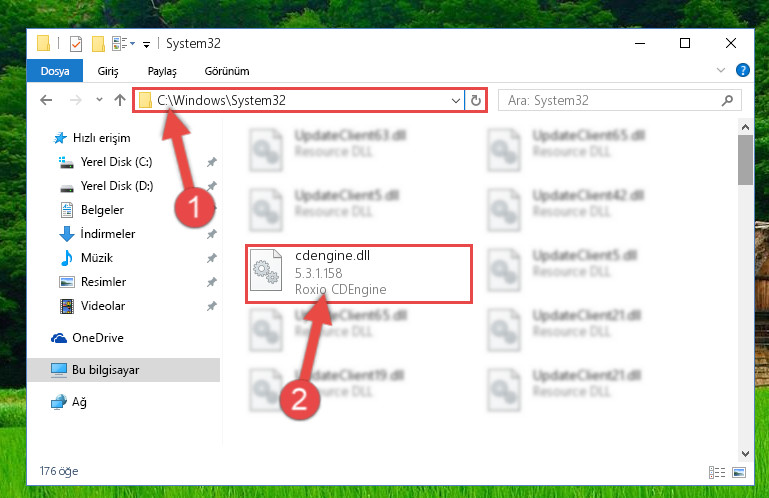This screenshot has height=498, width=769.
Task: Go up one folder level
Action: [120, 100]
